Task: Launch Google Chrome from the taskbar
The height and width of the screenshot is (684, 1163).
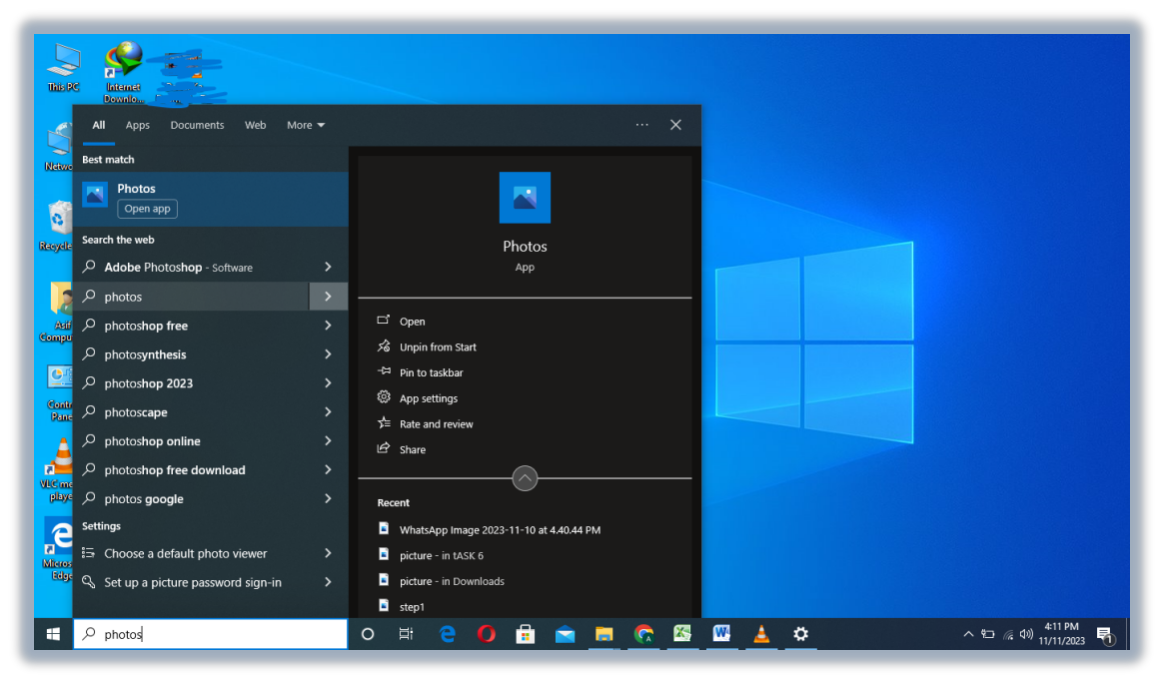Action: click(643, 634)
